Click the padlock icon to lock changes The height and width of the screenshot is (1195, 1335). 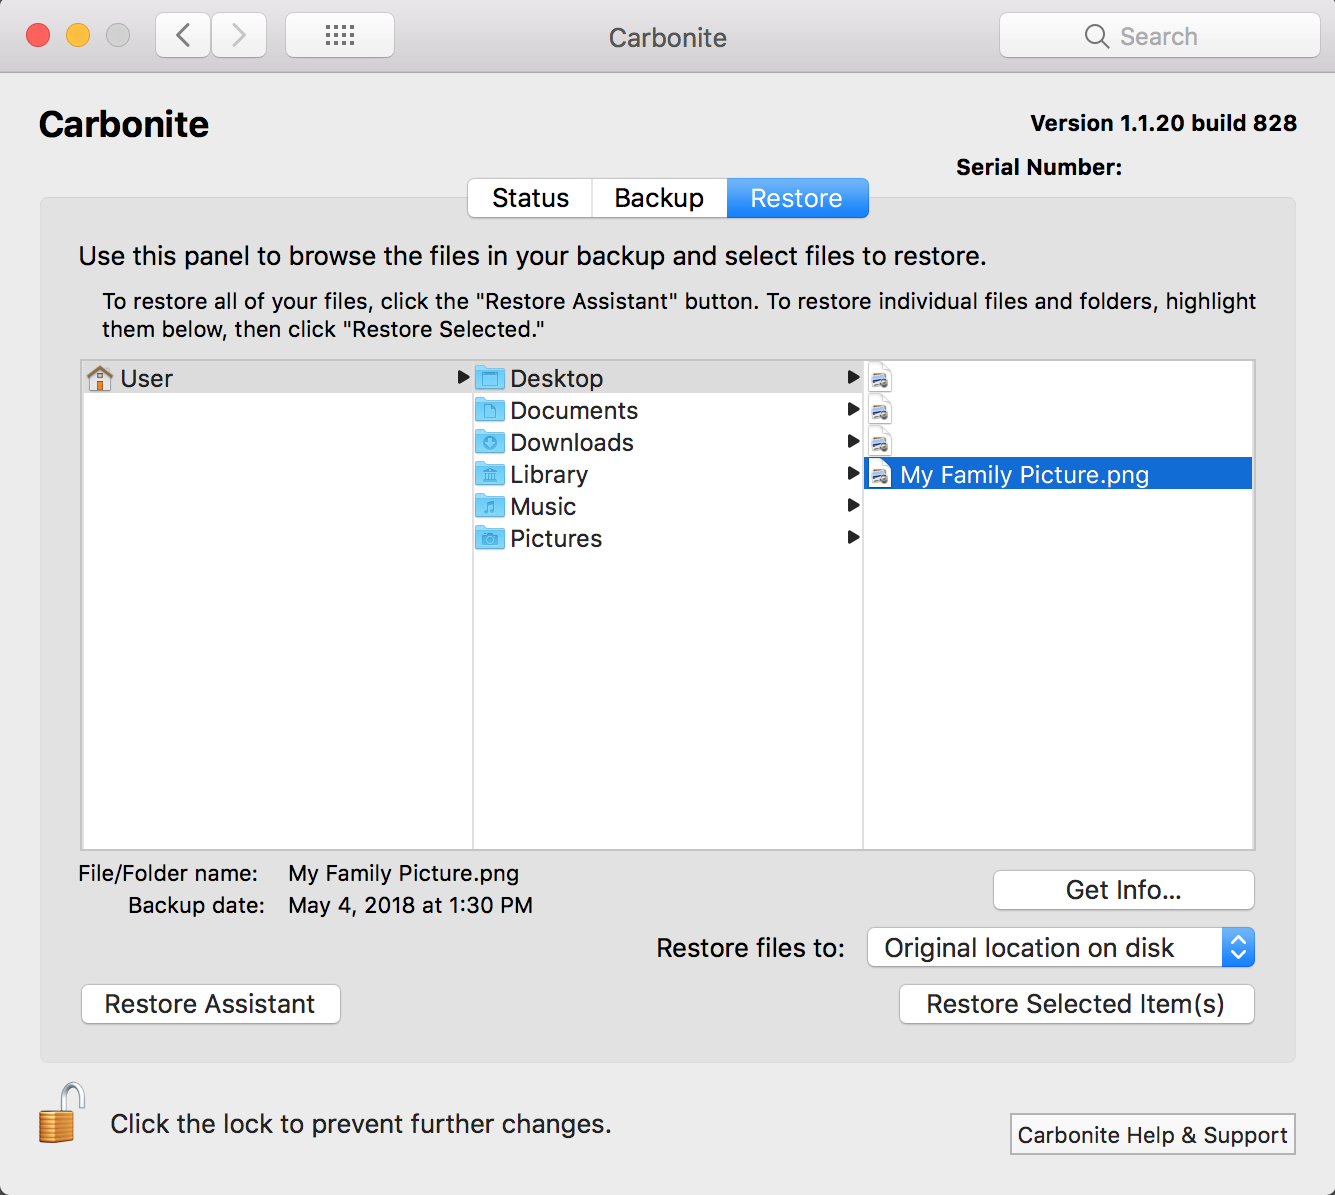click(x=61, y=1114)
